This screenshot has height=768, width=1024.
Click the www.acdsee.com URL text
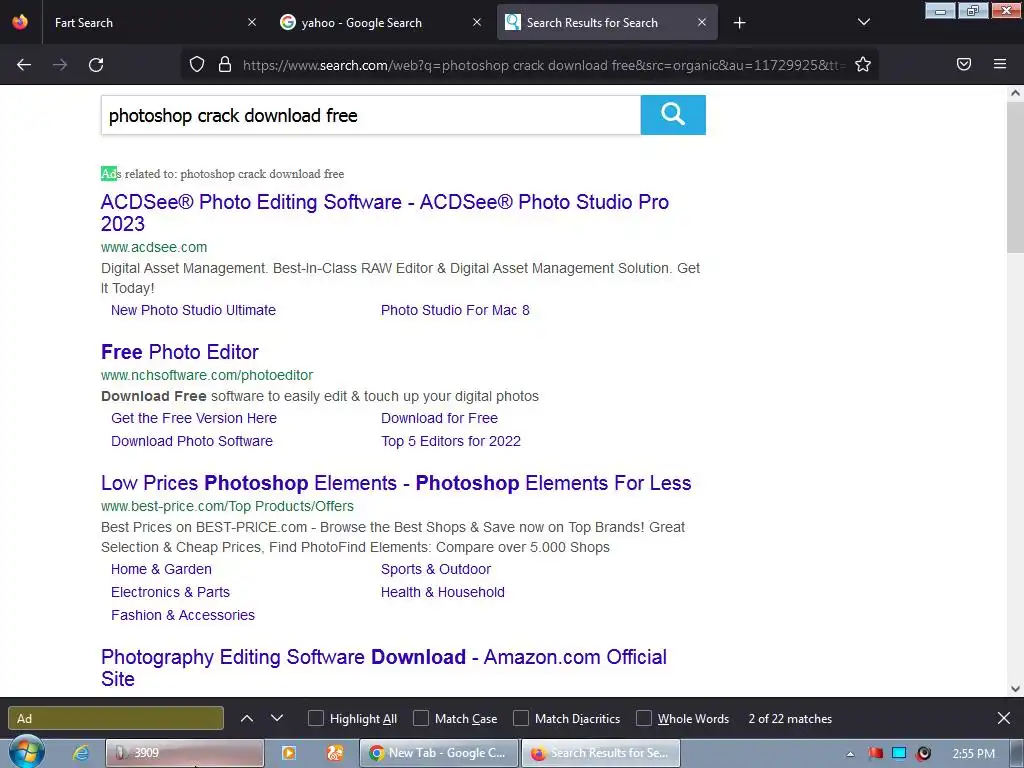pyautogui.click(x=154, y=248)
